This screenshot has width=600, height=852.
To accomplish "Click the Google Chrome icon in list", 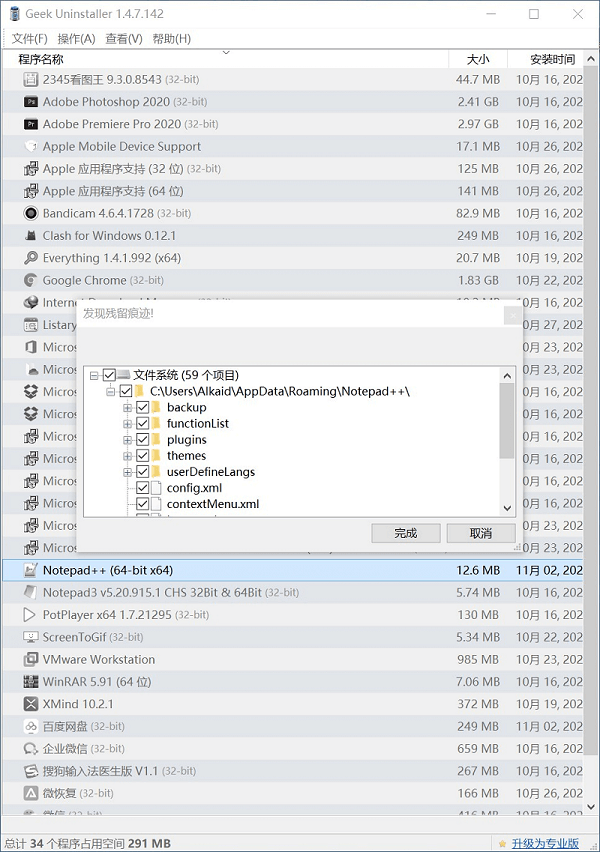I will (x=32, y=281).
